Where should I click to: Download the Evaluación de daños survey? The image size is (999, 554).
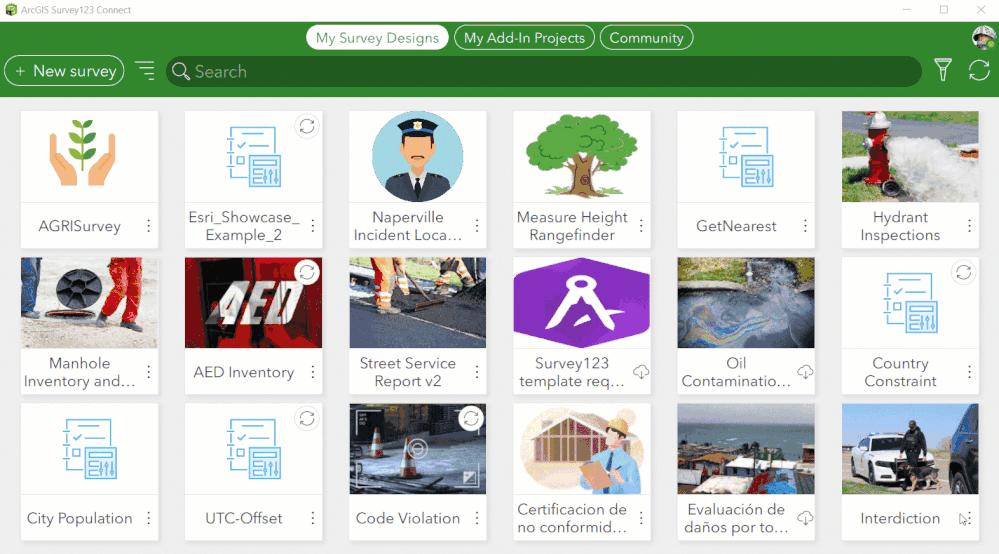[x=805, y=518]
